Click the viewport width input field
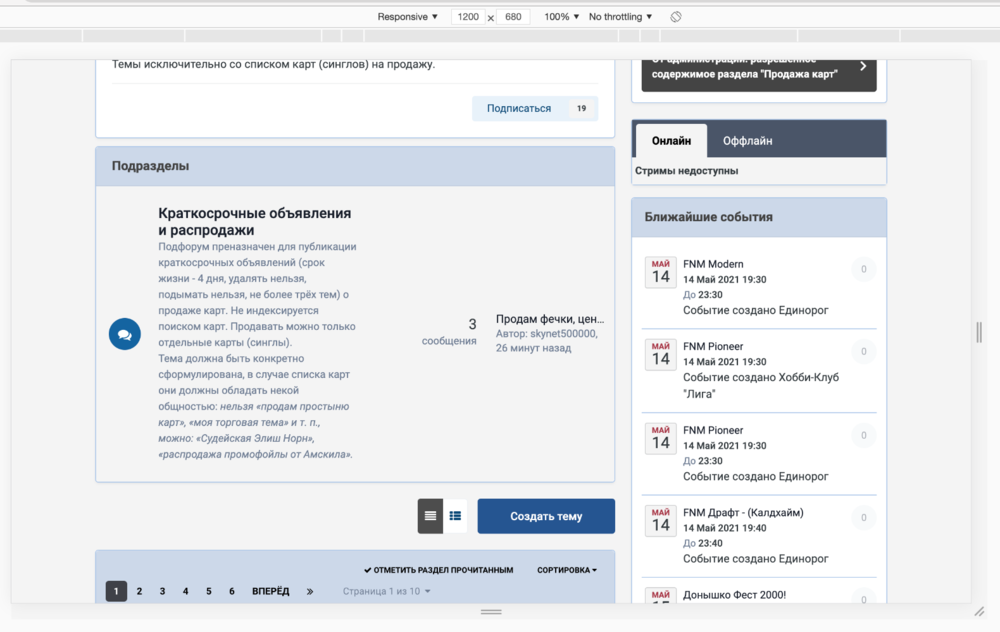 468,17
